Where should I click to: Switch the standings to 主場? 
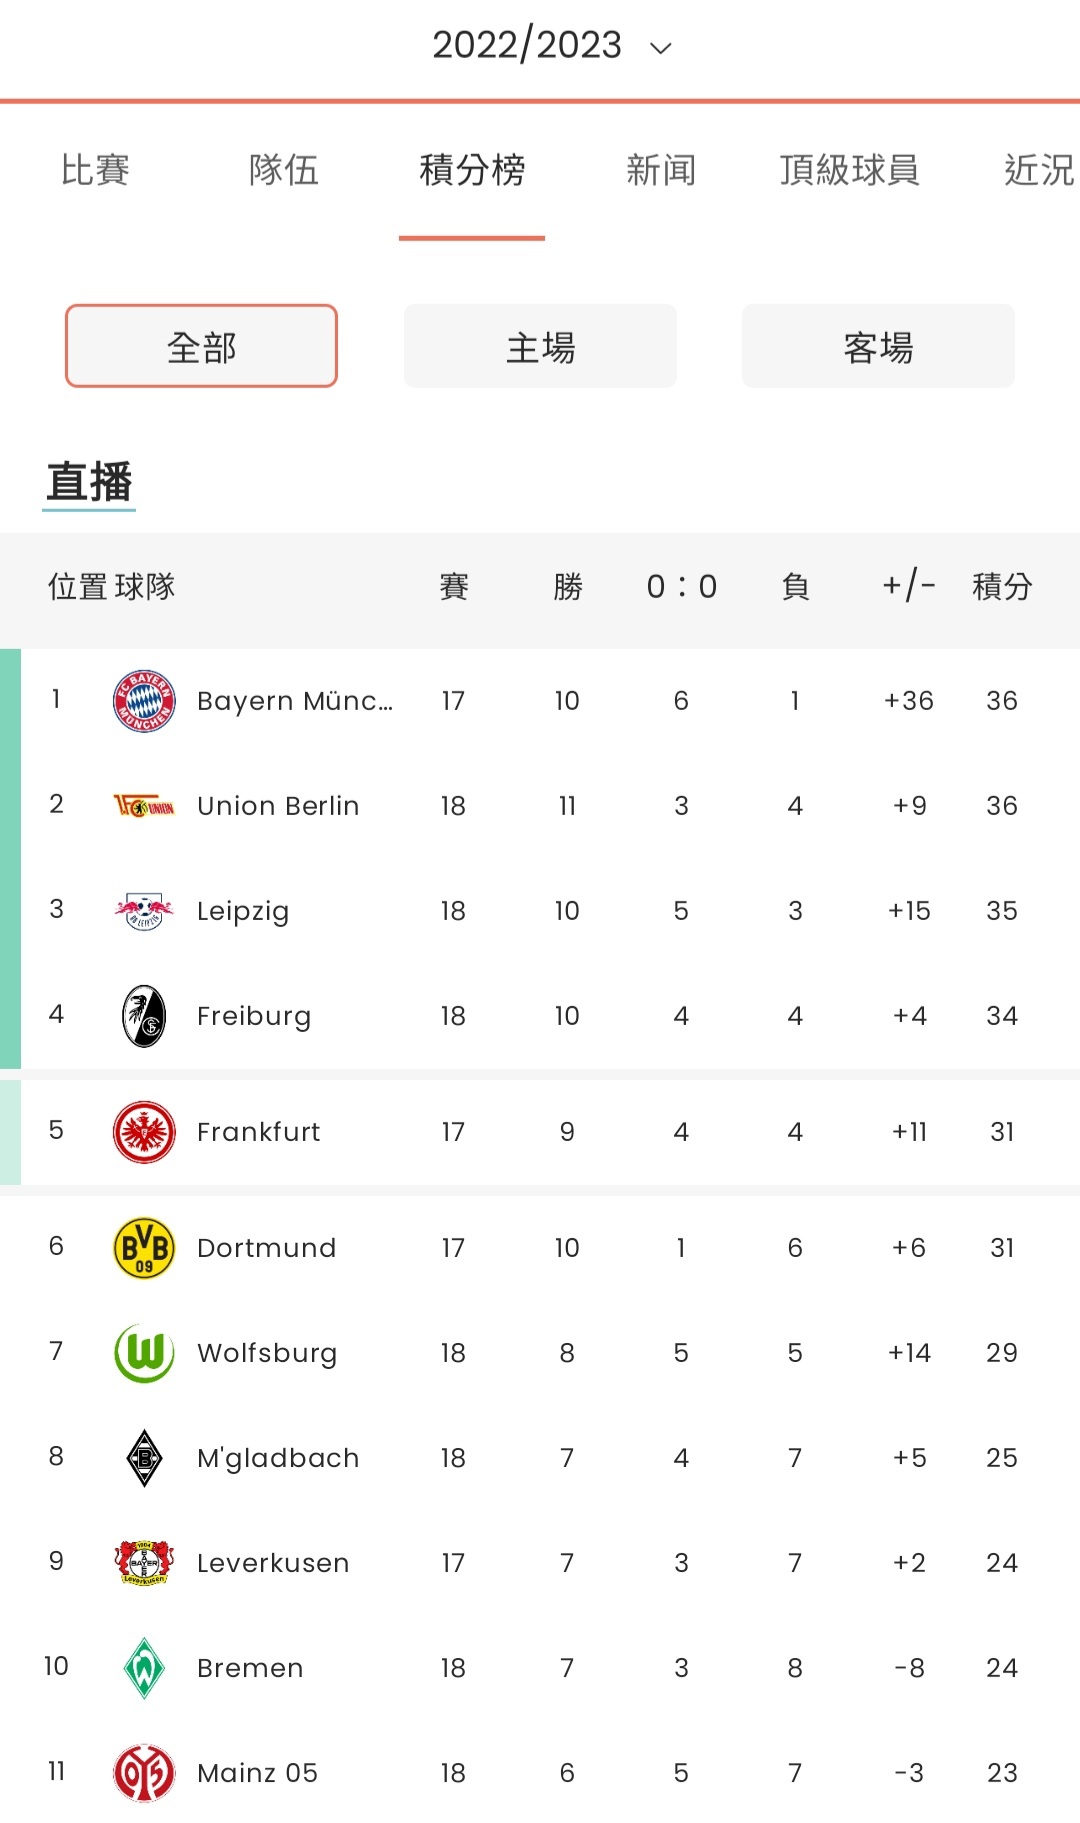(540, 346)
